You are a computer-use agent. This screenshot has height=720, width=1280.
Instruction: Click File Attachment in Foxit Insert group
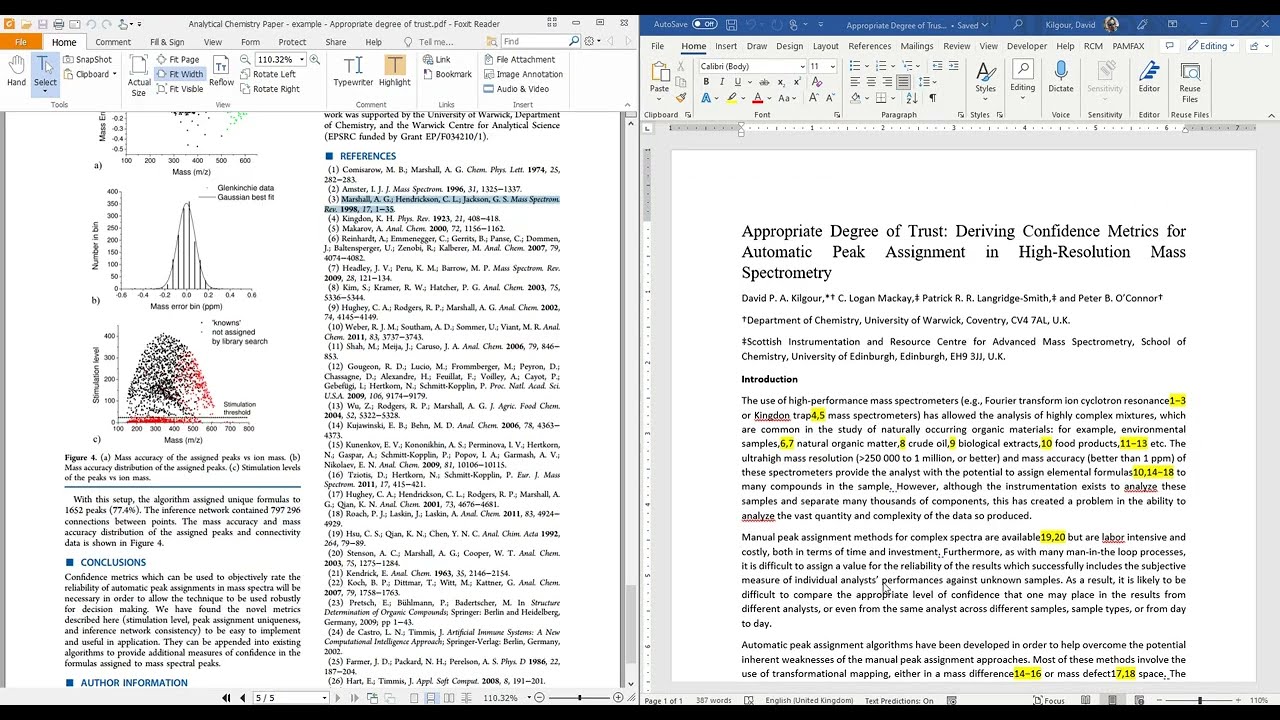[518, 60]
